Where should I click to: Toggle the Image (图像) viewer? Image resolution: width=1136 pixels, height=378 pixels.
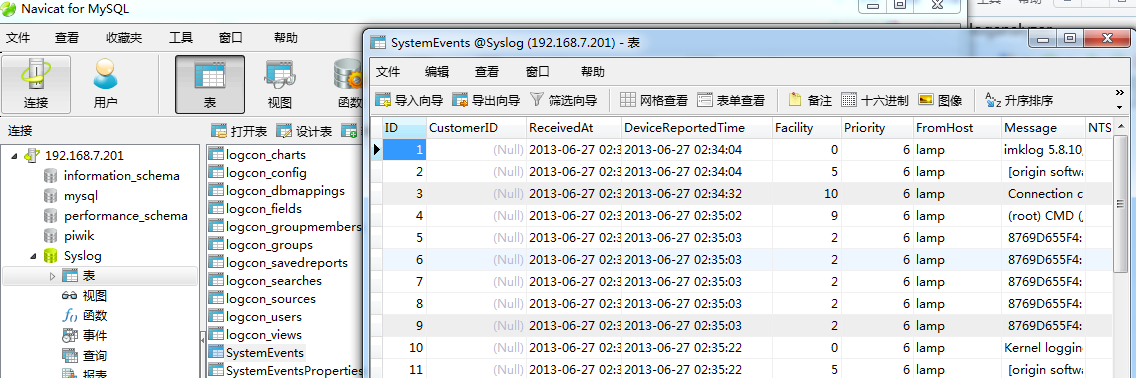tap(940, 100)
